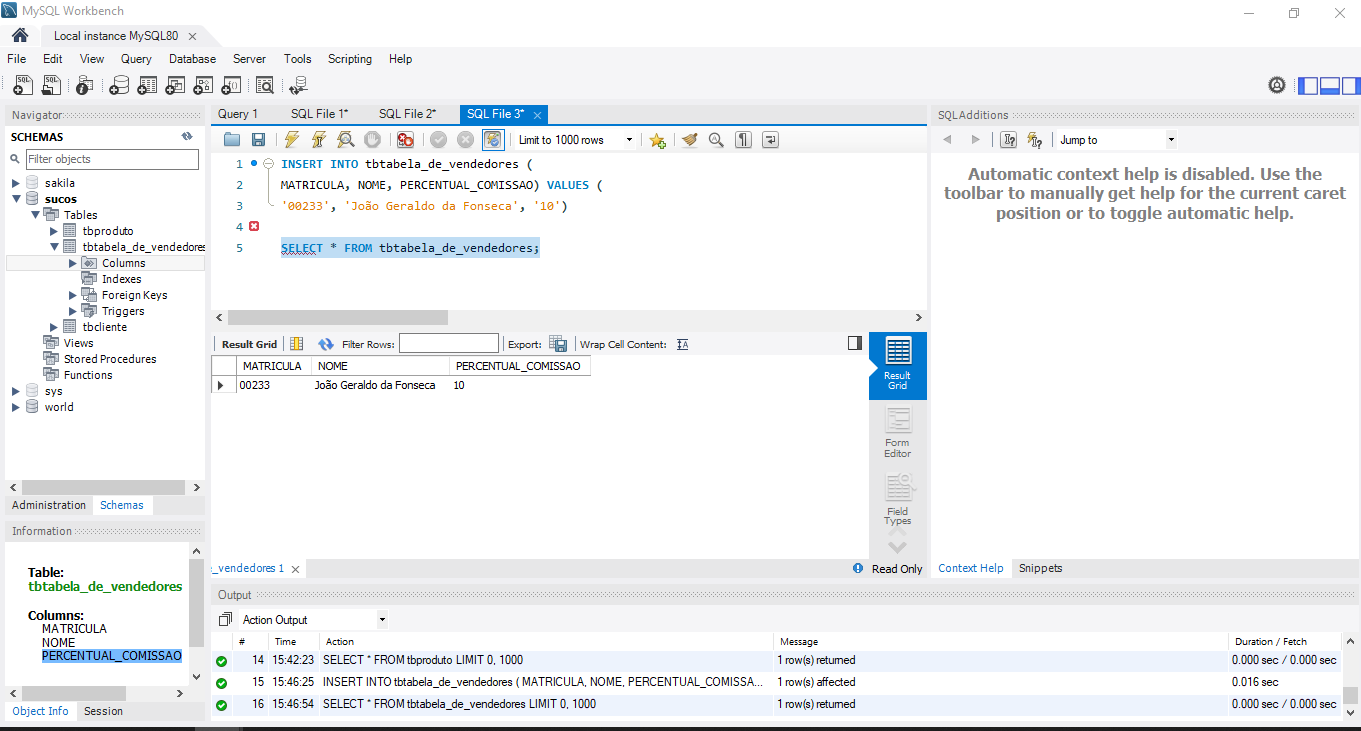Open the Scripting menu
Screen dimensions: 1361x731
[x=350, y=59]
